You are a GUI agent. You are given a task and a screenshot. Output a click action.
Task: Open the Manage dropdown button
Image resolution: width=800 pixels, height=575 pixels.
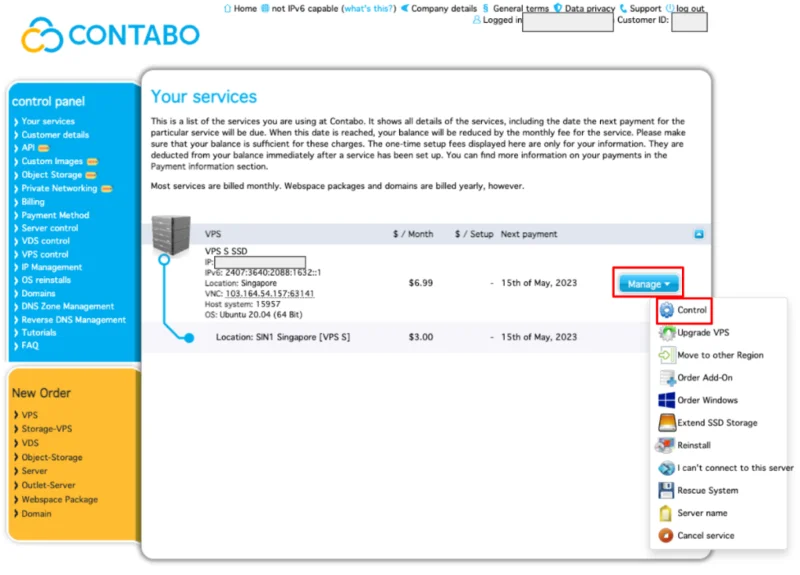[x=648, y=284]
